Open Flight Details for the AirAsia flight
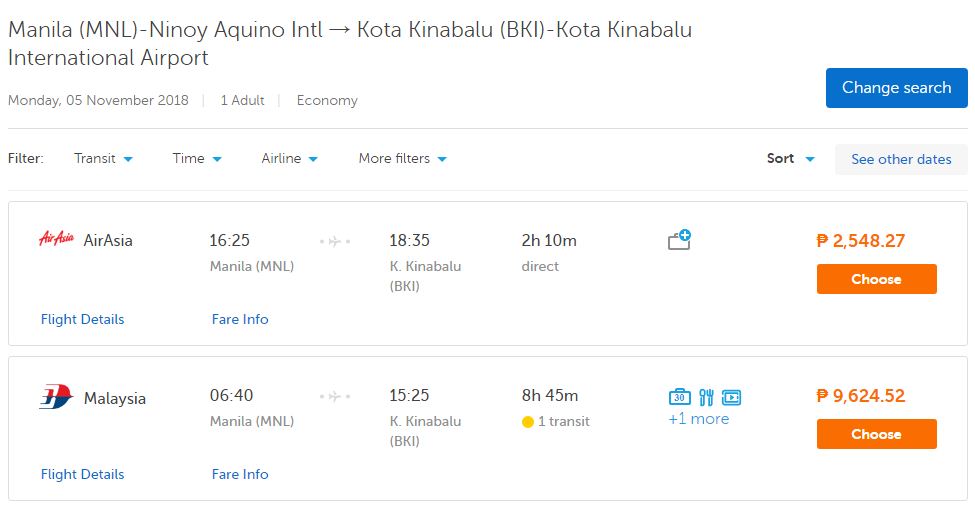The image size is (975, 508). click(83, 319)
